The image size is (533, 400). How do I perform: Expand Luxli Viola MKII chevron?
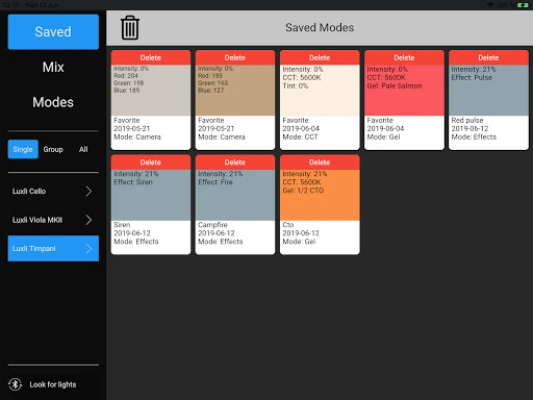89,220
